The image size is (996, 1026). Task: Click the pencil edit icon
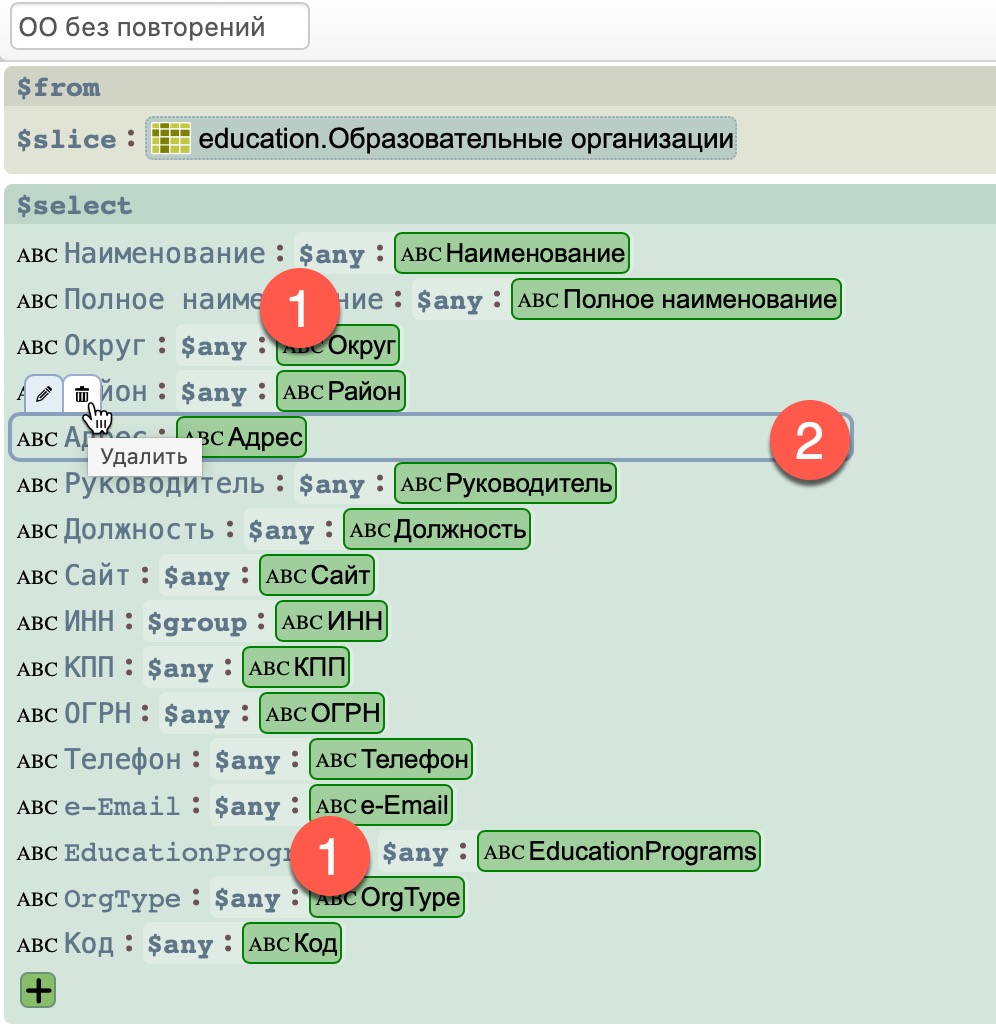pos(43,394)
